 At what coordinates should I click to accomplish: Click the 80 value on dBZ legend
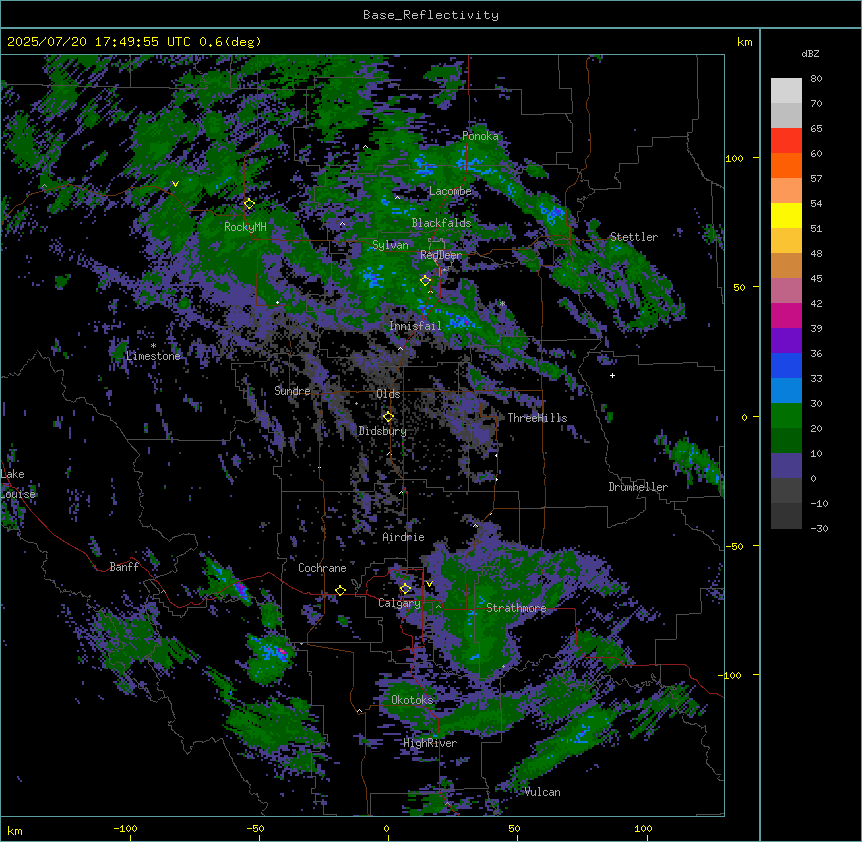coord(816,79)
